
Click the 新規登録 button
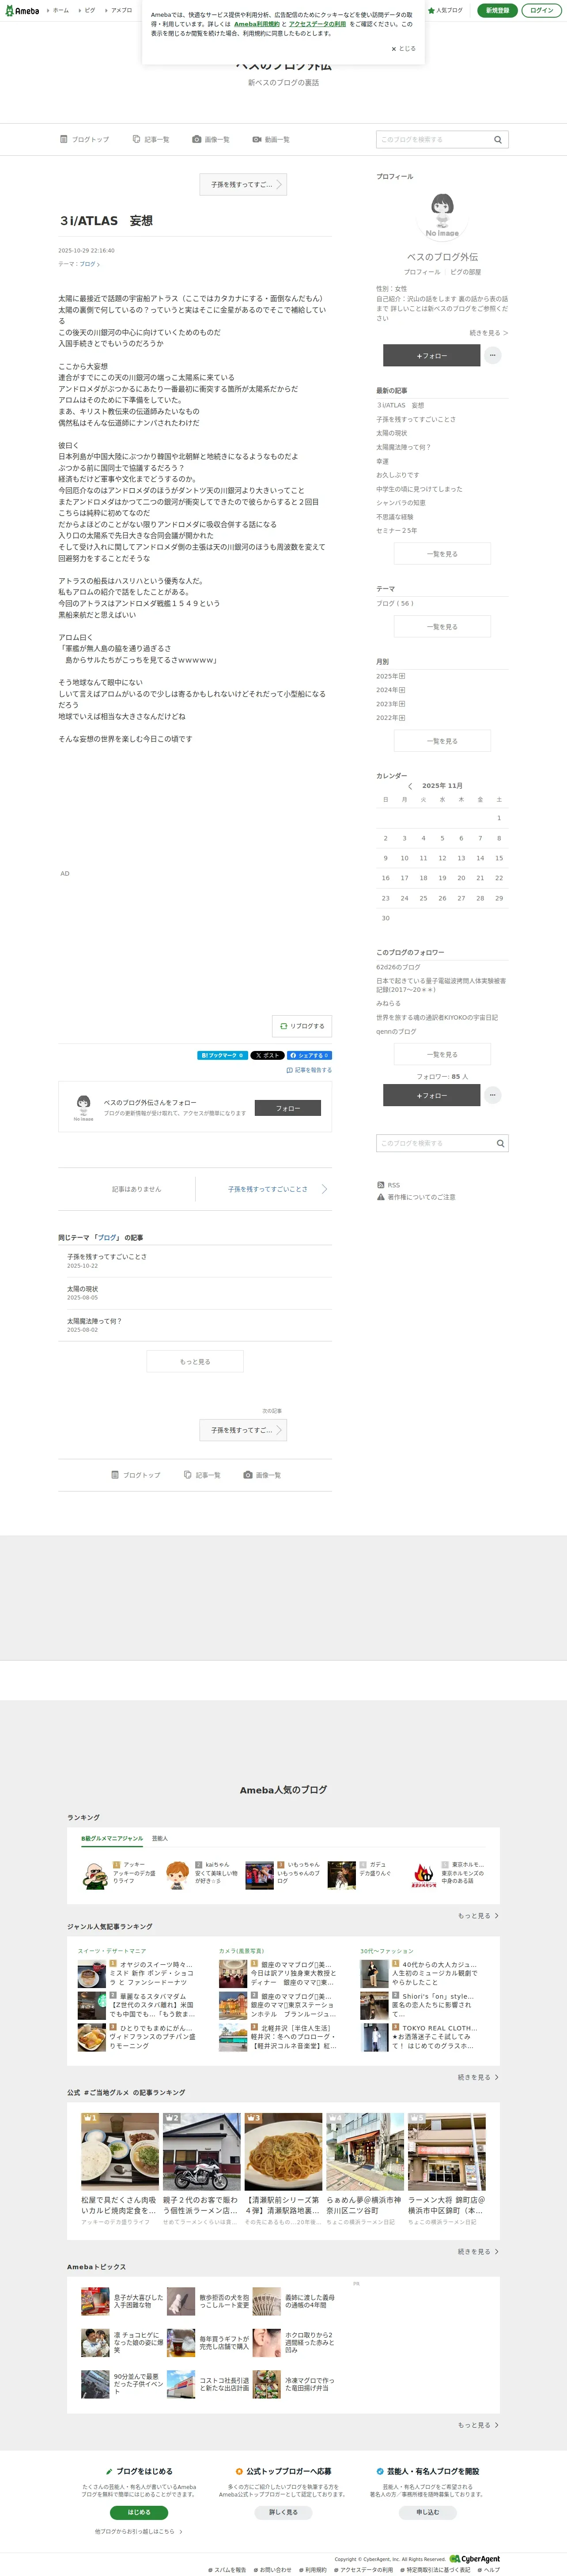pos(497,10)
